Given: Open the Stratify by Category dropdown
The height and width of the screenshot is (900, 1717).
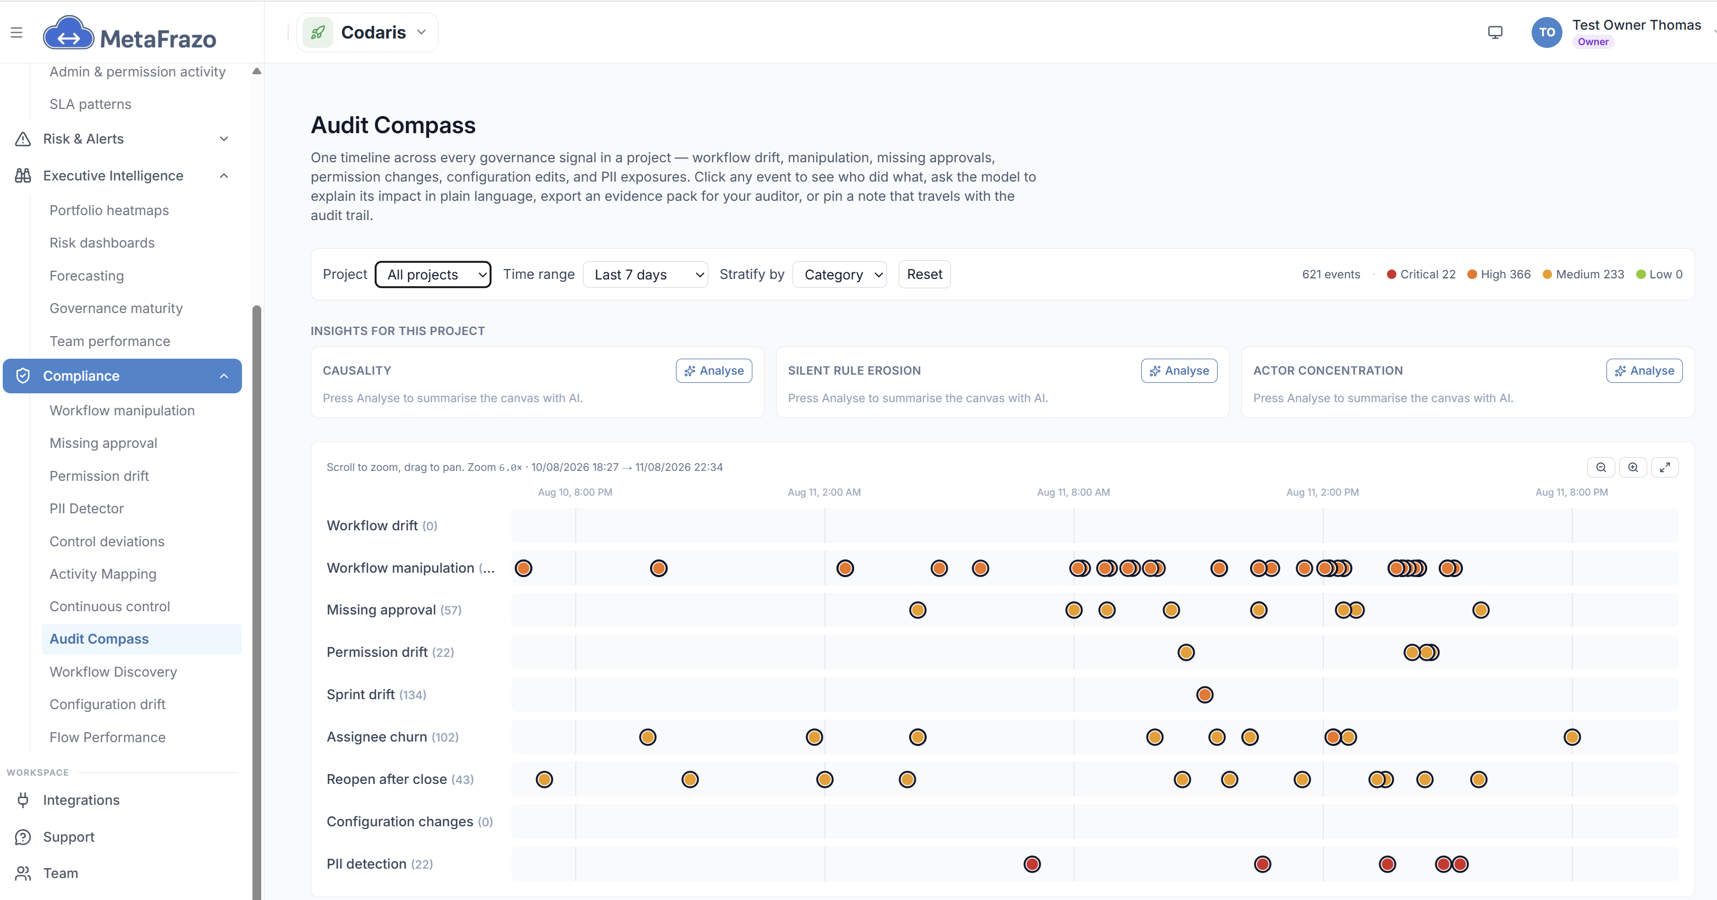Looking at the screenshot, I should tap(840, 274).
